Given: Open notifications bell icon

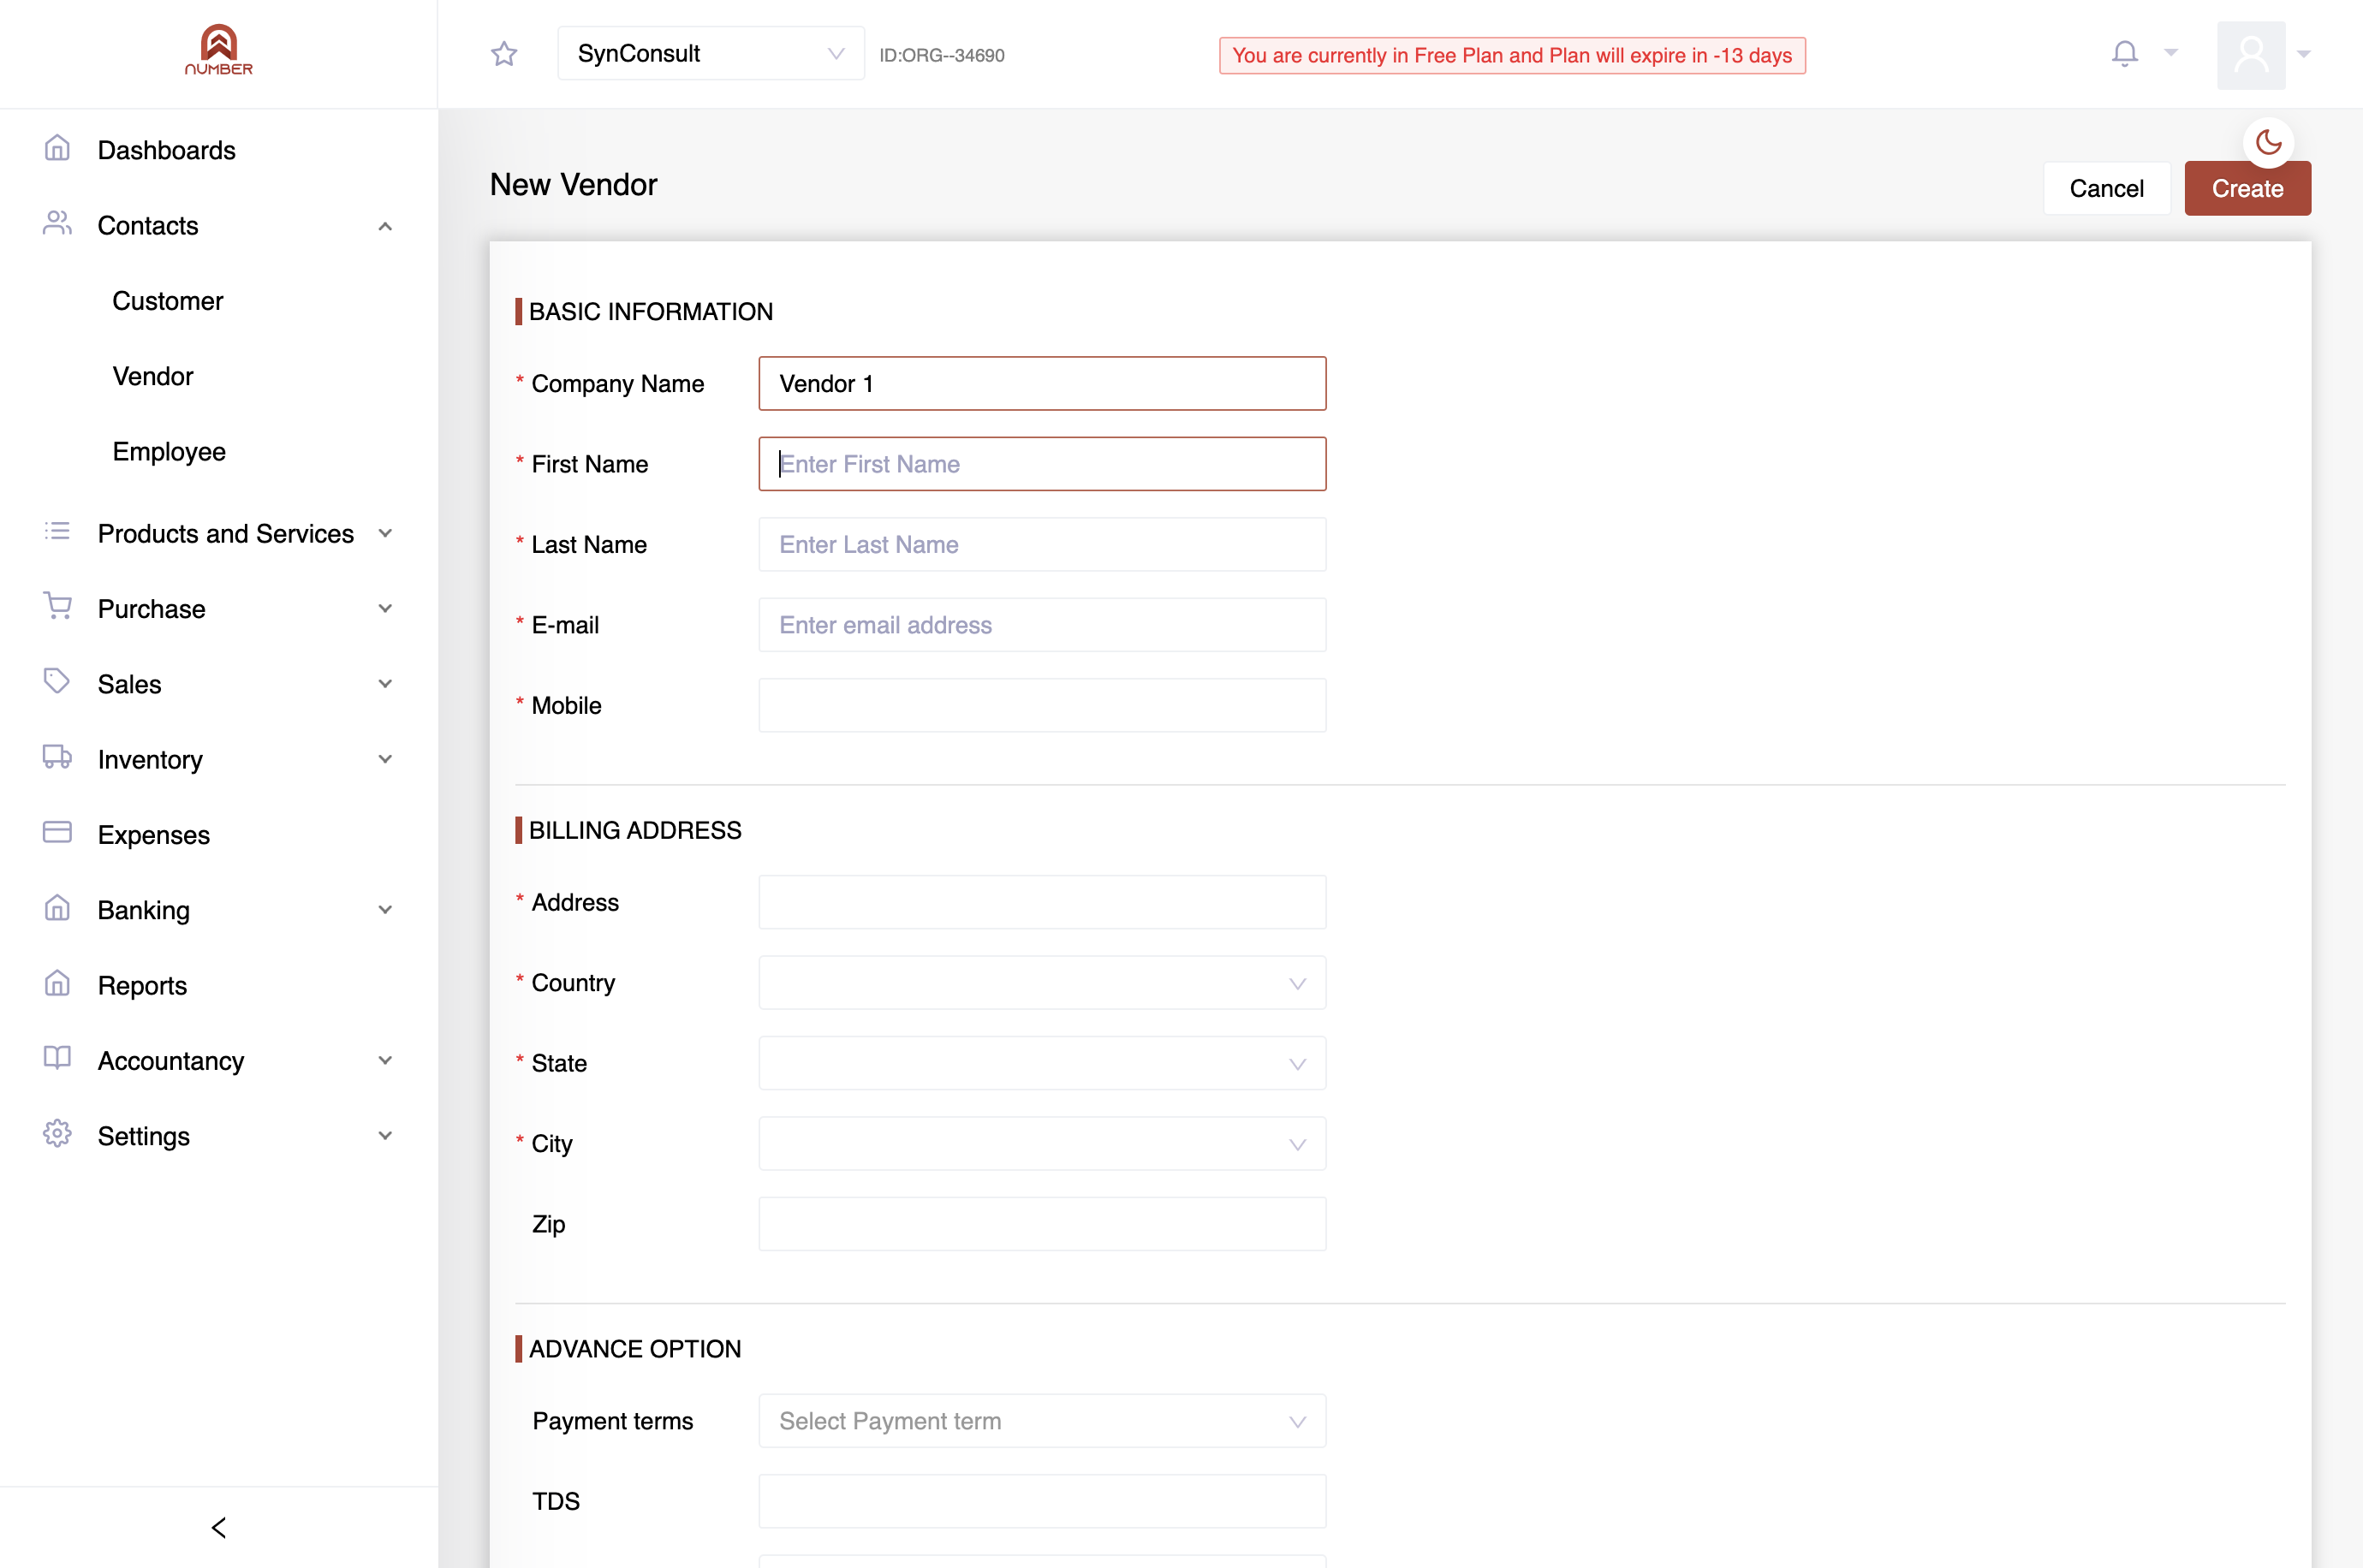Looking at the screenshot, I should tap(2124, 53).
